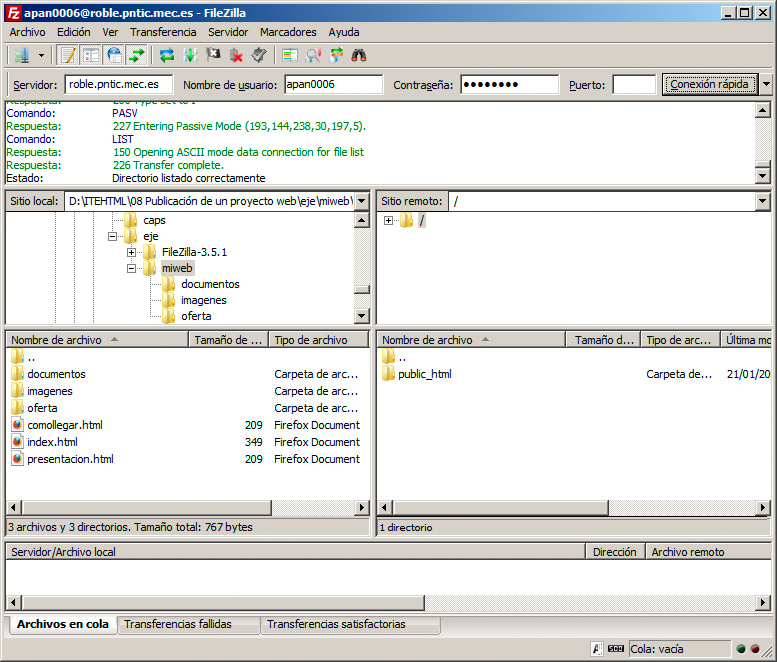Click local file list horizontal scrollbar right arrow
This screenshot has height=662, width=777.
coord(362,507)
